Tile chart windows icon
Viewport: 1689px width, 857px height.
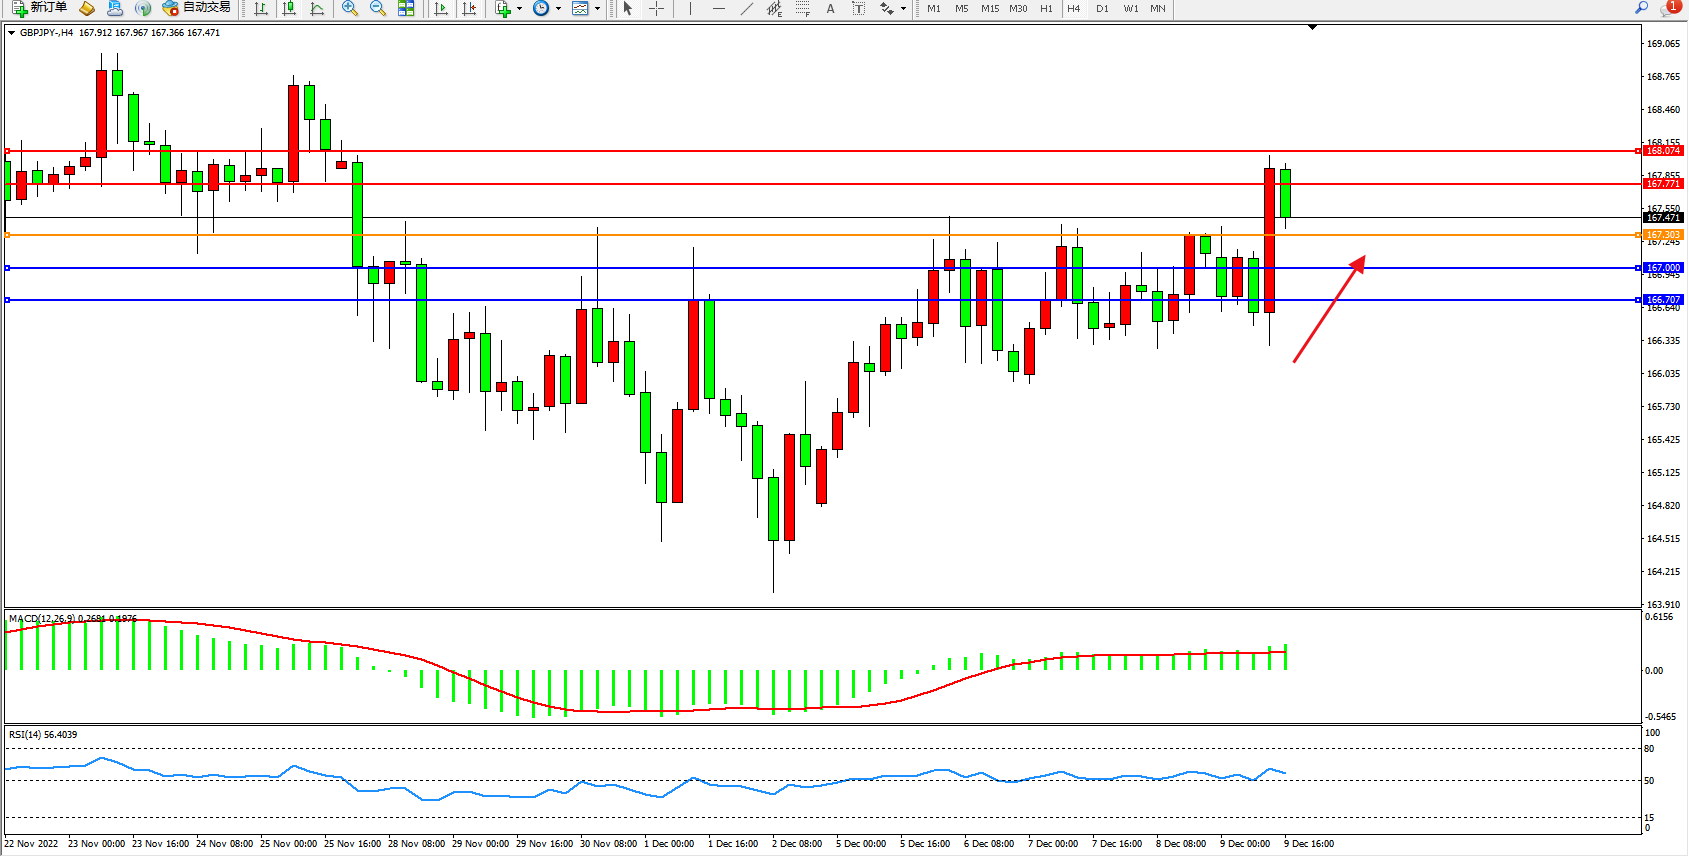click(x=406, y=8)
